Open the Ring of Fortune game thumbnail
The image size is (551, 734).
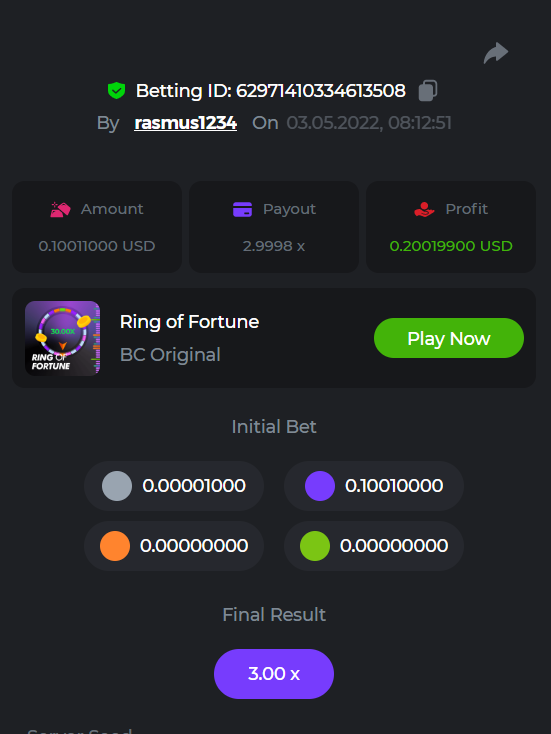click(62, 338)
